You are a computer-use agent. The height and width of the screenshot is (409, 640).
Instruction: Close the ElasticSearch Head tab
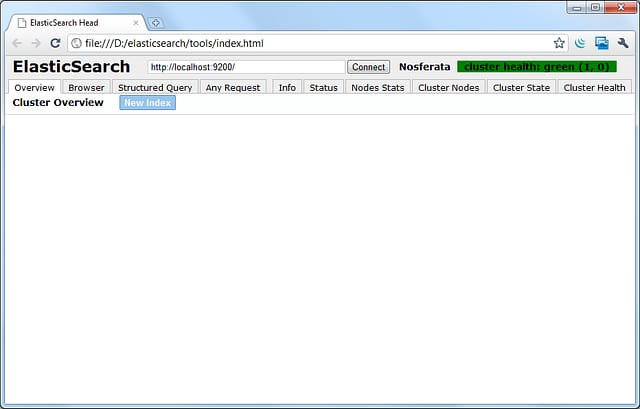tap(136, 23)
